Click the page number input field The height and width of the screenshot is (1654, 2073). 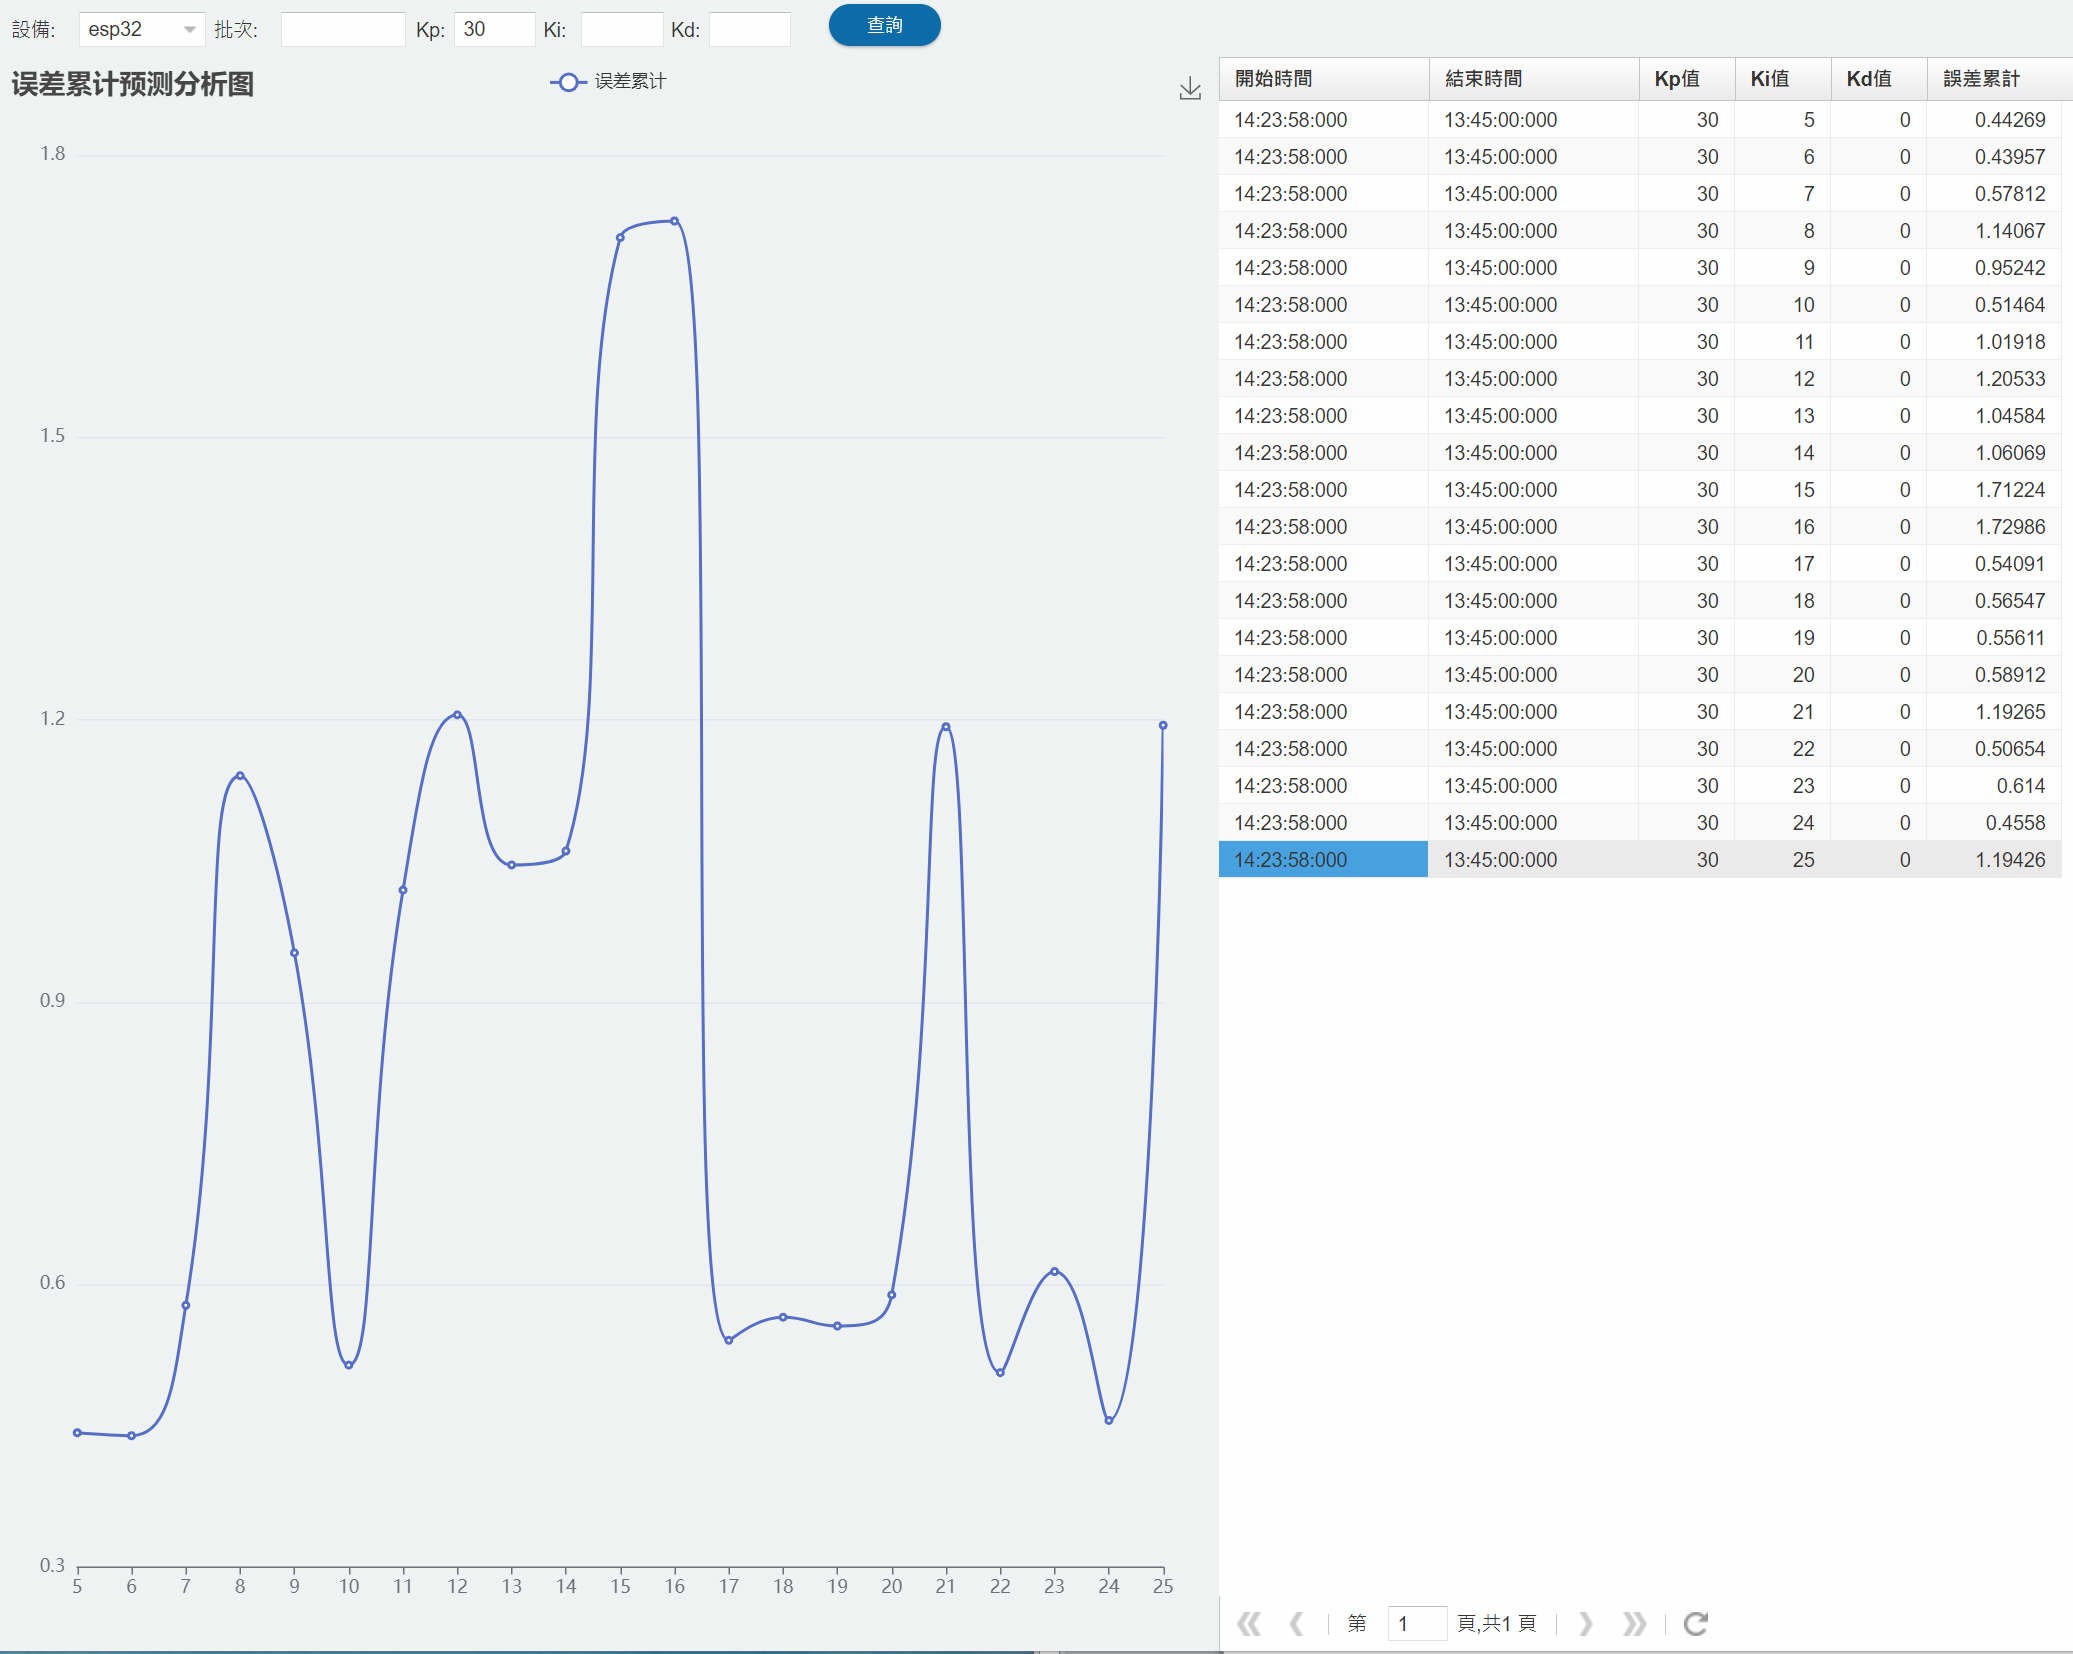click(1416, 1623)
